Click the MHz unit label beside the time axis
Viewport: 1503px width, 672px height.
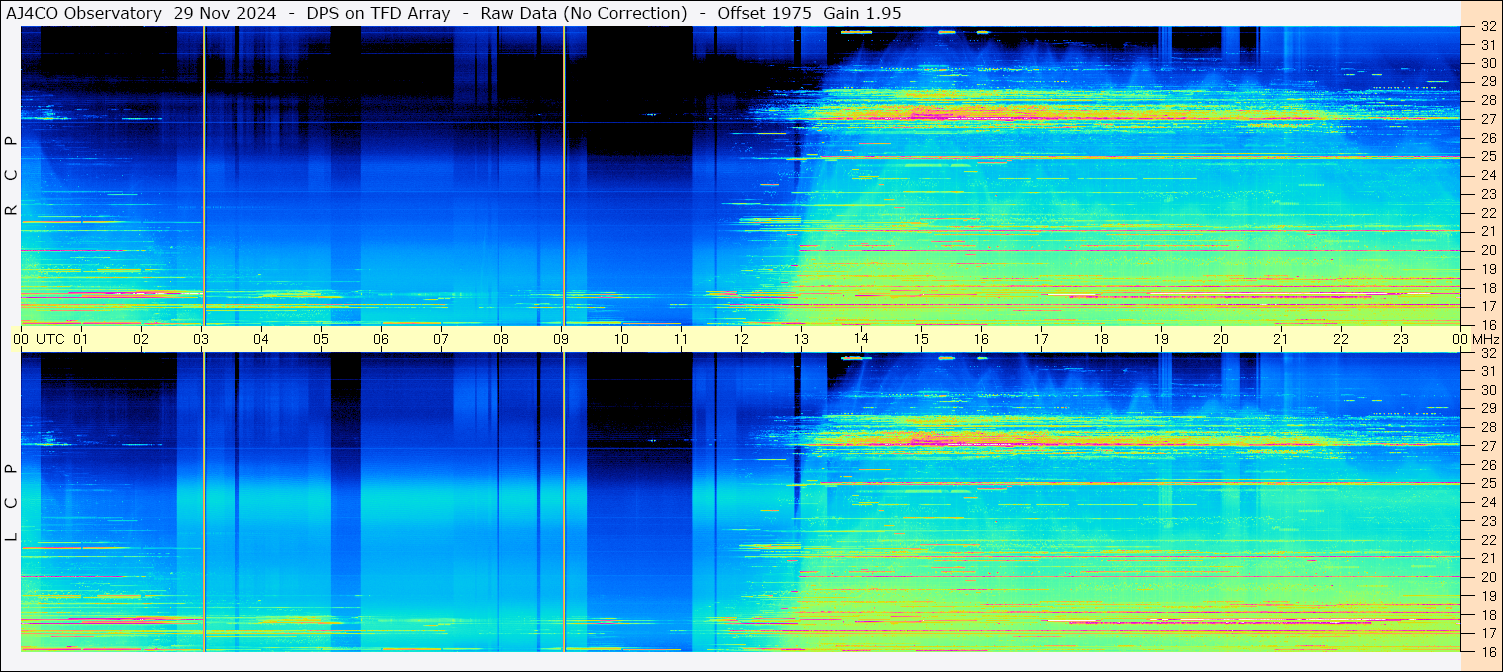click(x=1486, y=339)
